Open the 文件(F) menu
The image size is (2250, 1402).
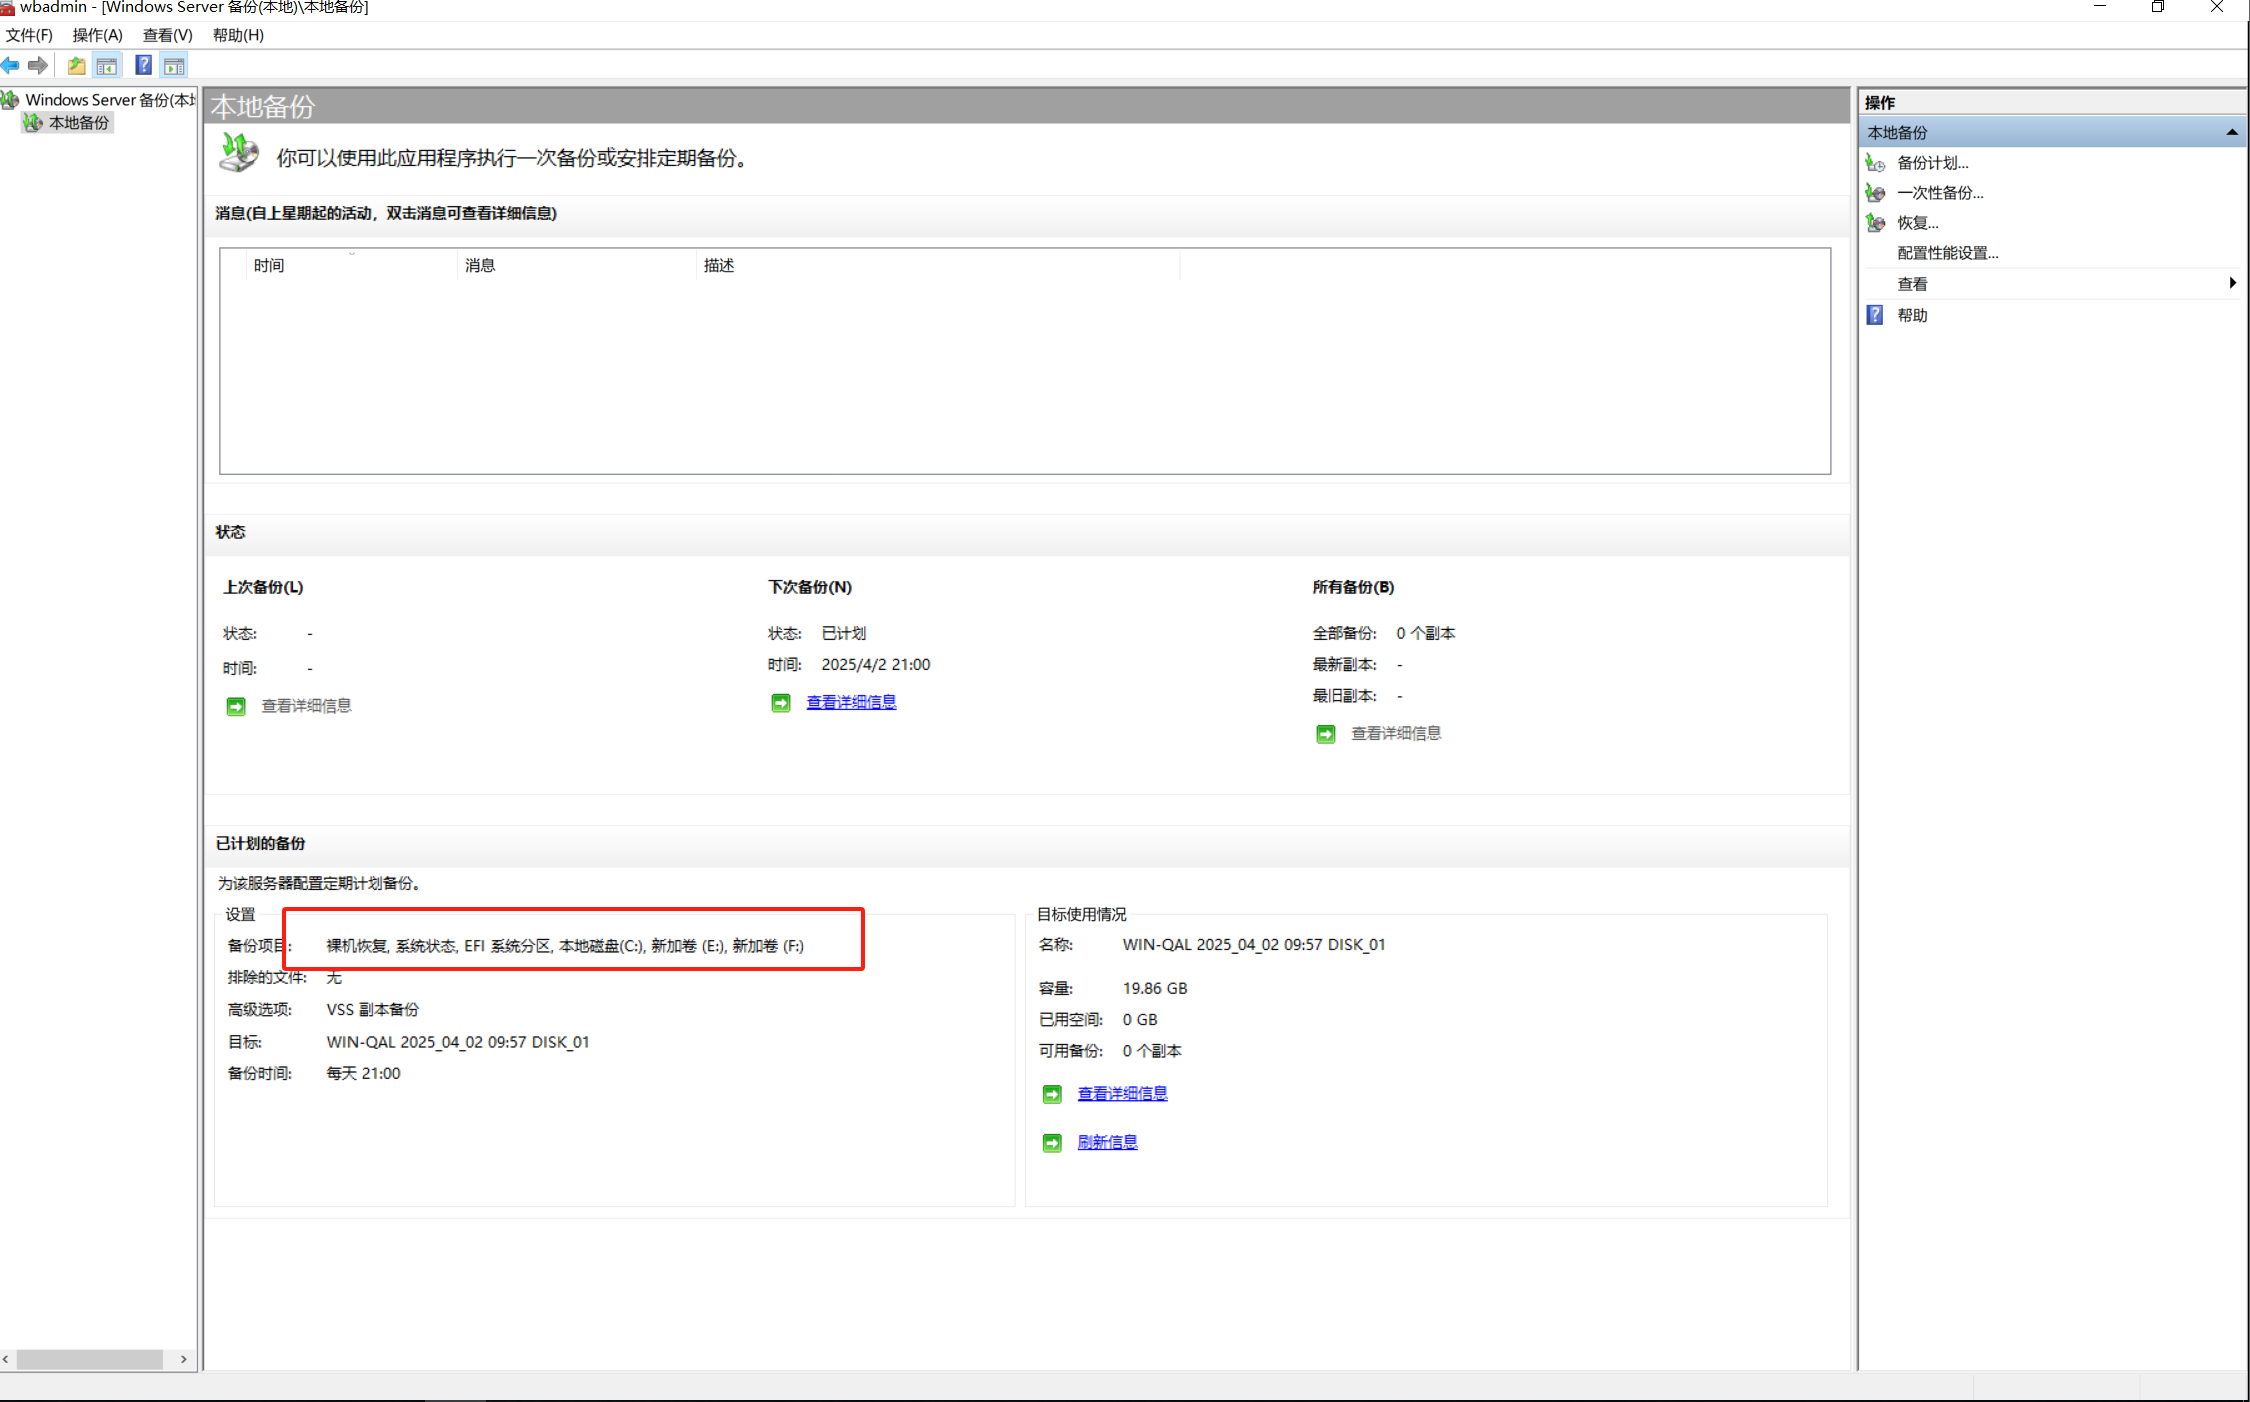[29, 35]
